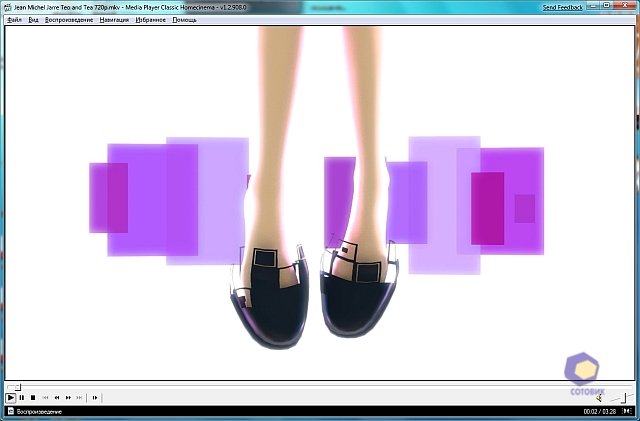
Task: Skip to the next track
Action: point(80,398)
